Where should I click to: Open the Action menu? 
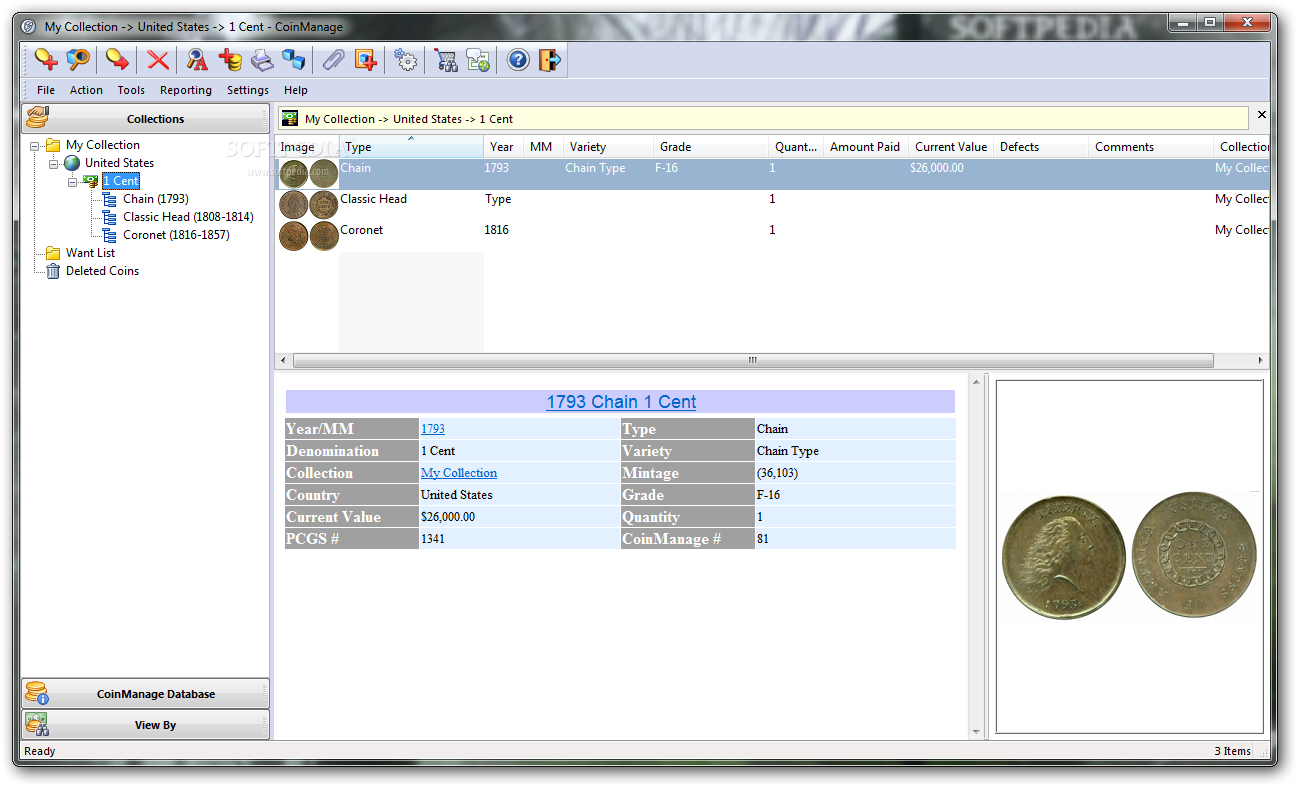tap(86, 90)
